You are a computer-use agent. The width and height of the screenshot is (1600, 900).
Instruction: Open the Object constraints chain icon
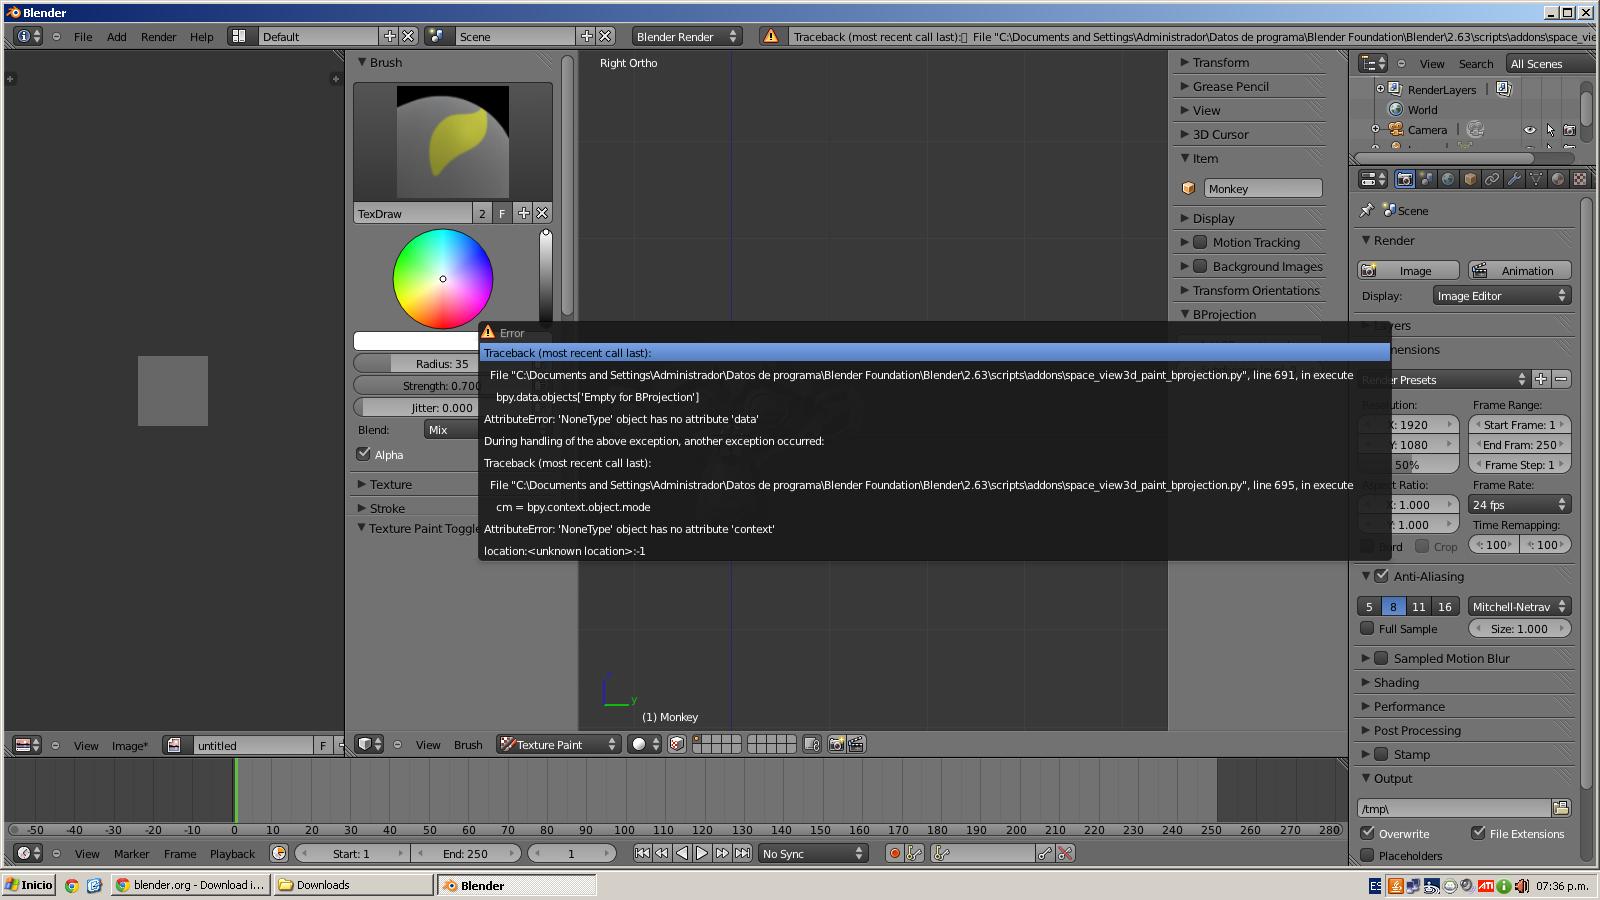[x=1492, y=179]
